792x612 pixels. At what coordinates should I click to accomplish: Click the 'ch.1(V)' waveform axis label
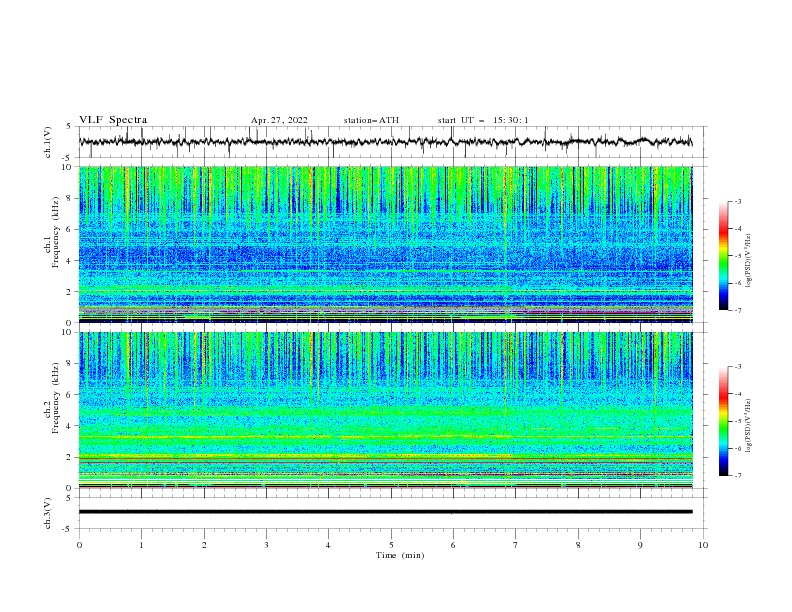(x=48, y=142)
